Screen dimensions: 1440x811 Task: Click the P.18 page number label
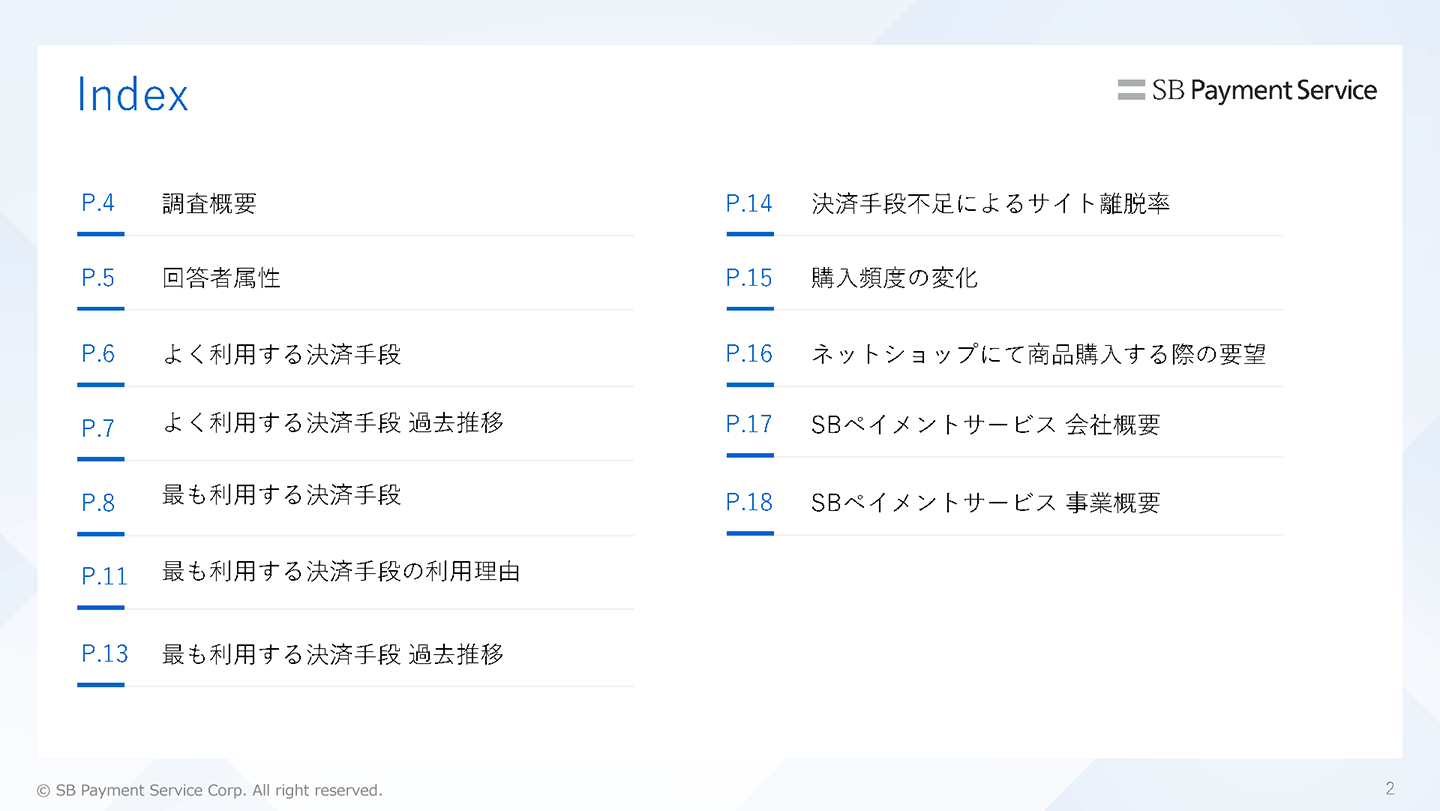749,503
